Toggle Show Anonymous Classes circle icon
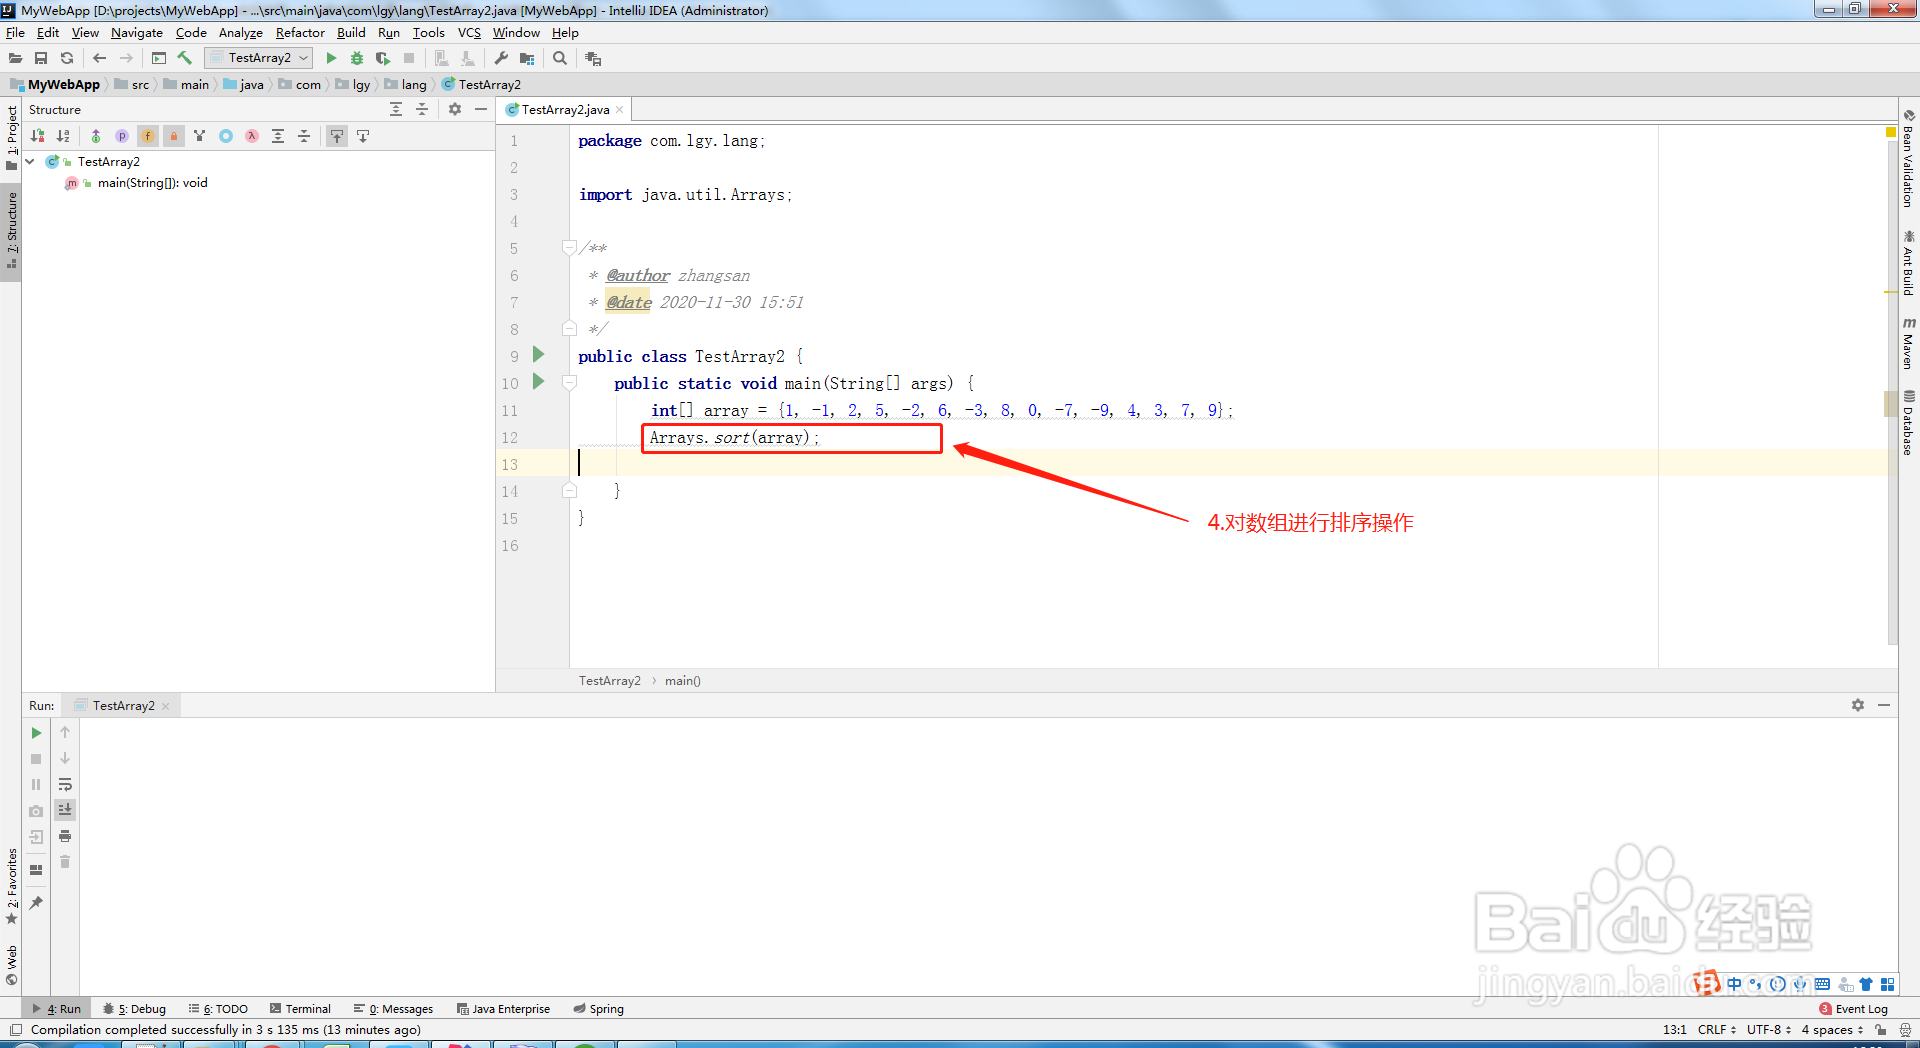The image size is (1920, 1048). click(226, 136)
